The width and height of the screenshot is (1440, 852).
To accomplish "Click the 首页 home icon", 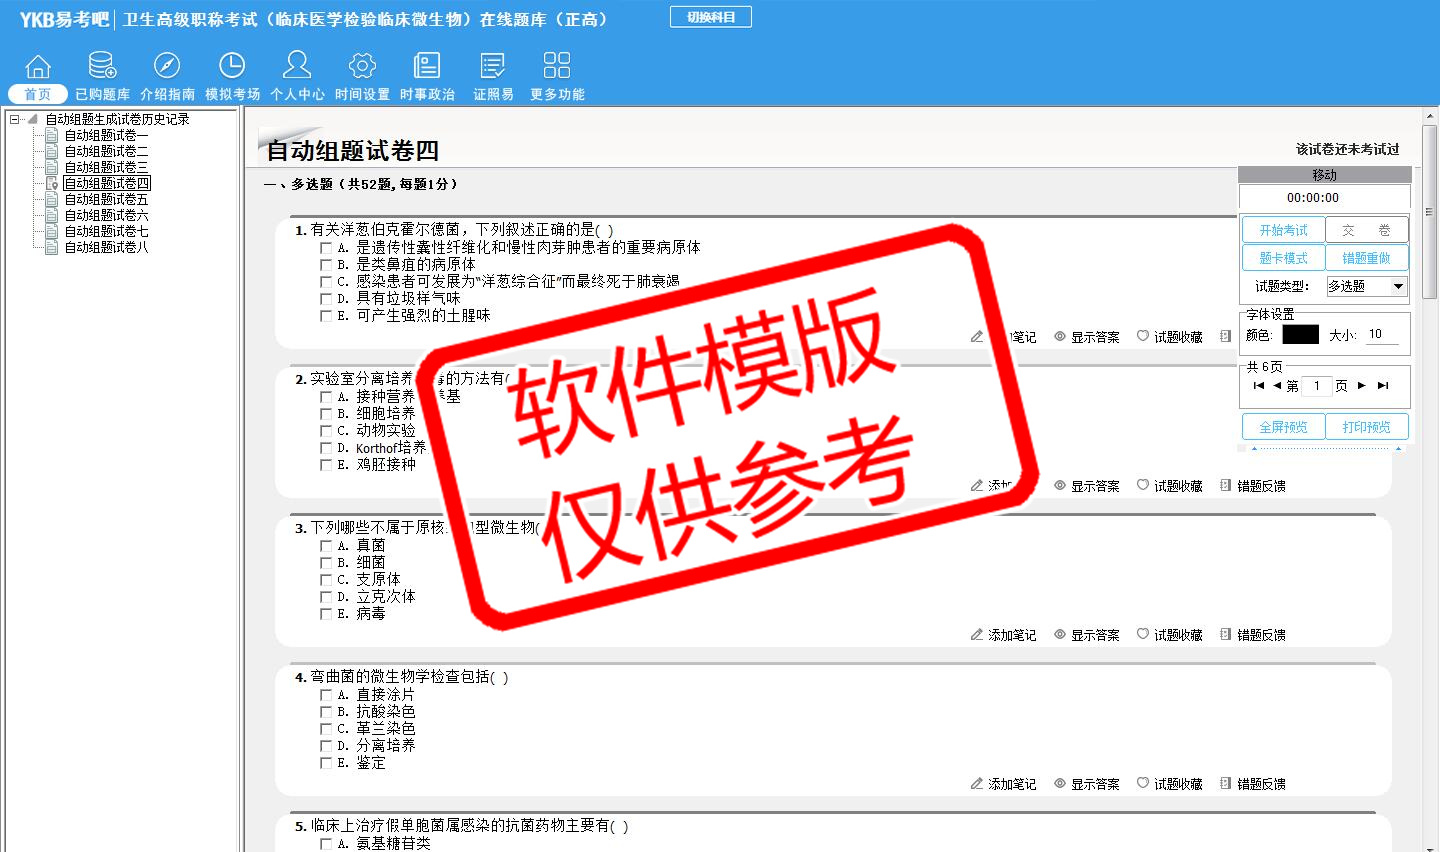I will [x=38, y=67].
